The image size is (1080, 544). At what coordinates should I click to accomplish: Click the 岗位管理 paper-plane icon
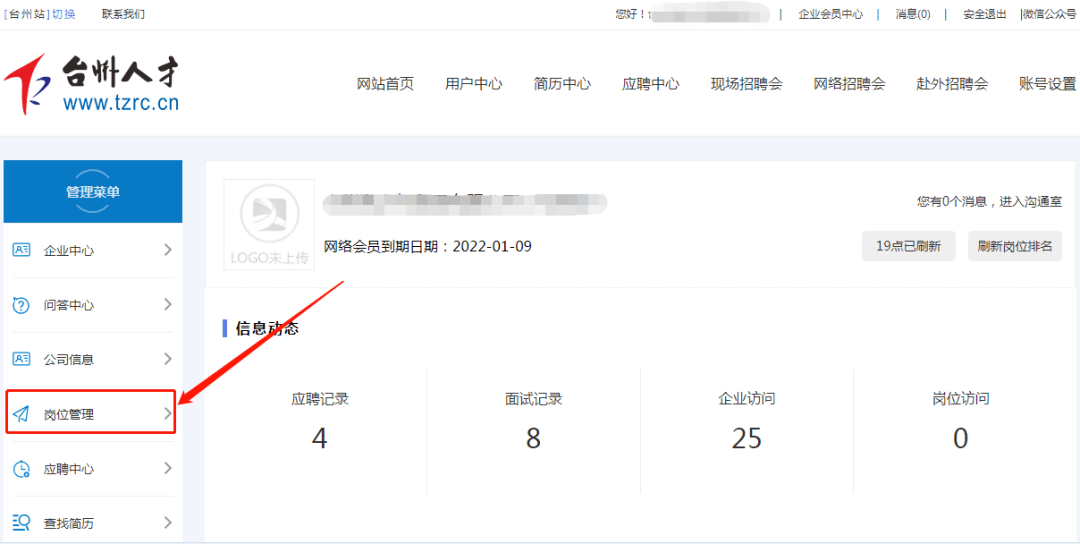(22, 414)
